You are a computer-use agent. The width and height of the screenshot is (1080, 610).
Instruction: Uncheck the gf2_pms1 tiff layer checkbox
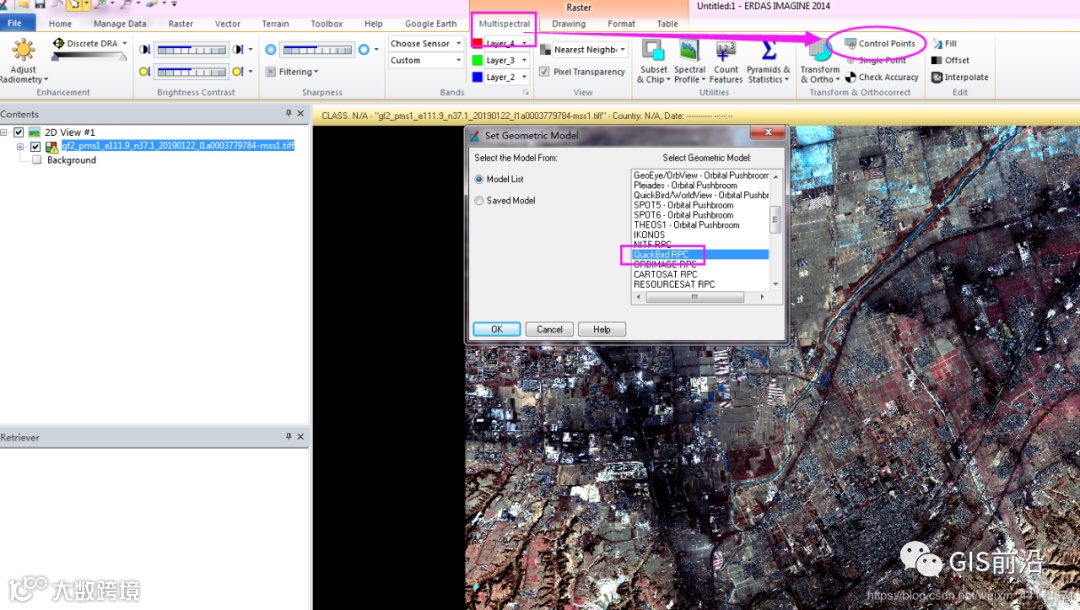[x=35, y=147]
